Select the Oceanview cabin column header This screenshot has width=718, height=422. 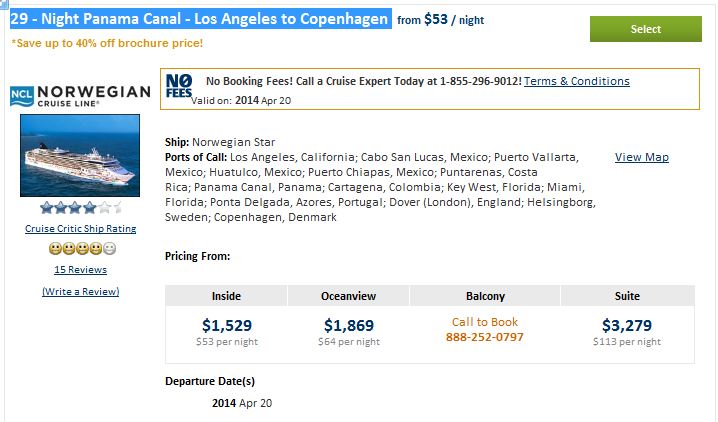point(348,296)
